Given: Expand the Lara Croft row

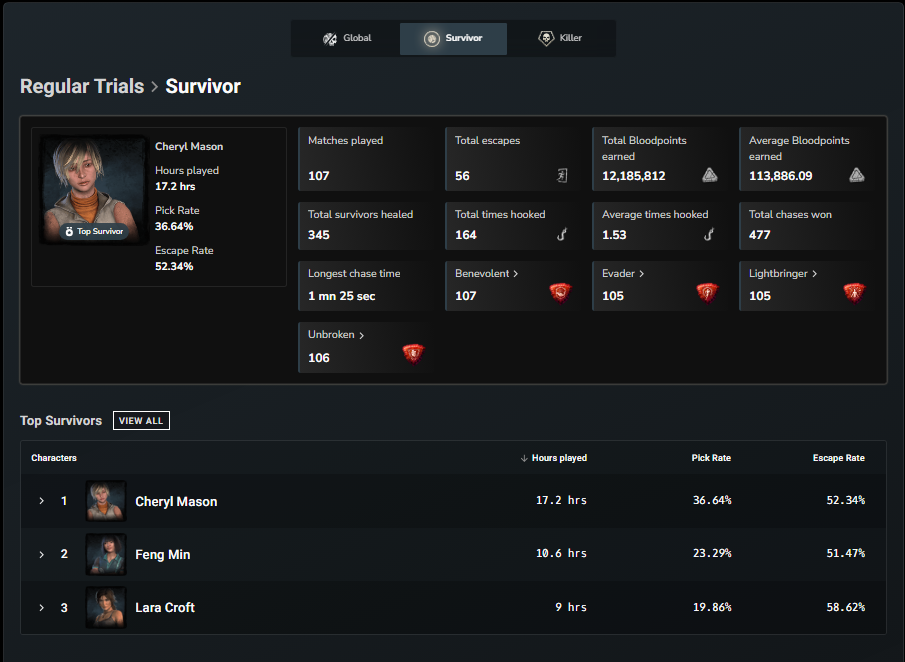Looking at the screenshot, I should [42, 608].
